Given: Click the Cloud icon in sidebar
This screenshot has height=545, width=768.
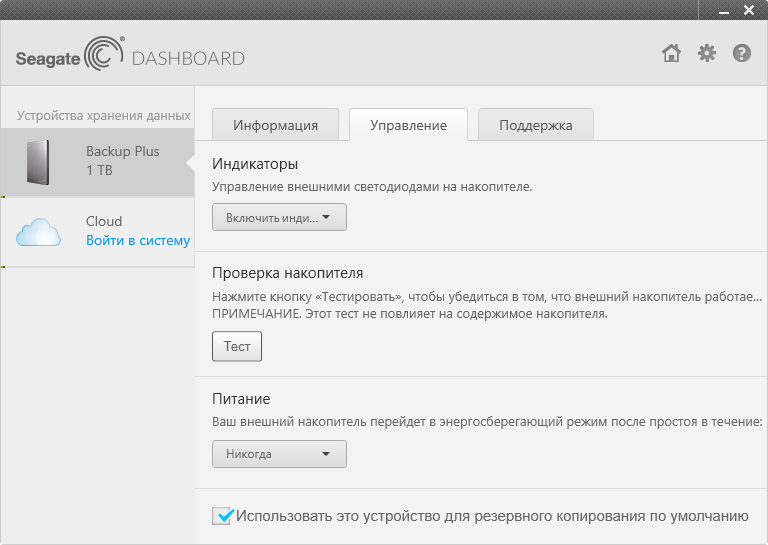Looking at the screenshot, I should (38, 232).
